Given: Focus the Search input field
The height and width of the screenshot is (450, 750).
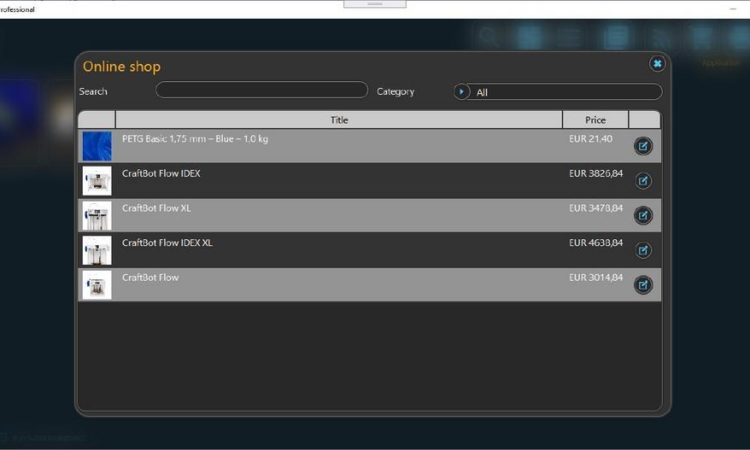Looking at the screenshot, I should [x=262, y=90].
